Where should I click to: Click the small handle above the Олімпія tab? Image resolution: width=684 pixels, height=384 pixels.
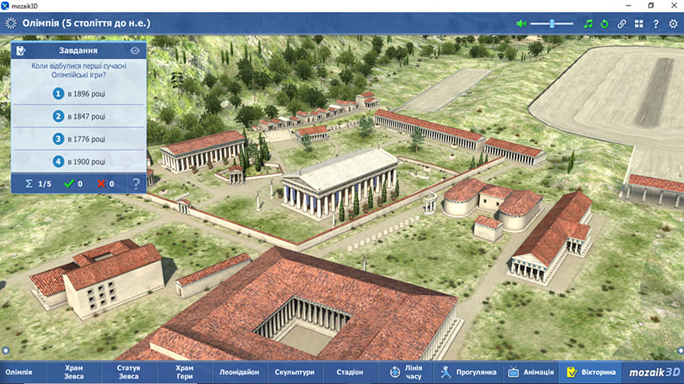[x=5, y=350]
